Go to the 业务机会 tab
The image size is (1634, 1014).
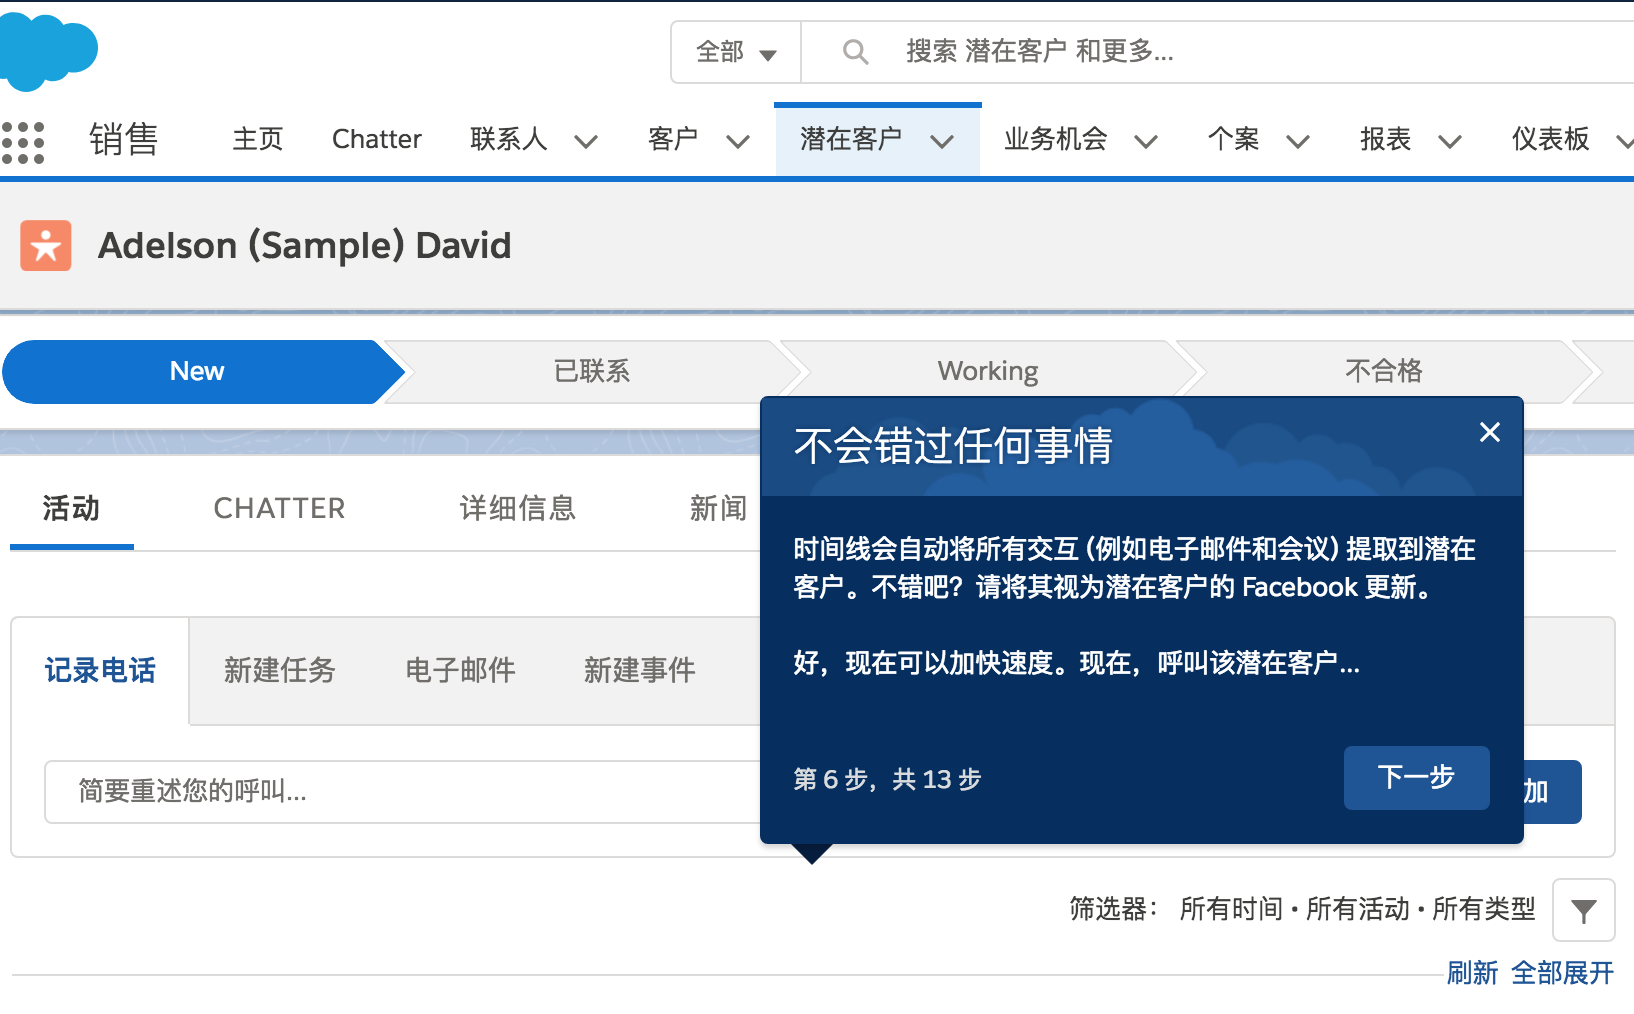coord(1056,139)
